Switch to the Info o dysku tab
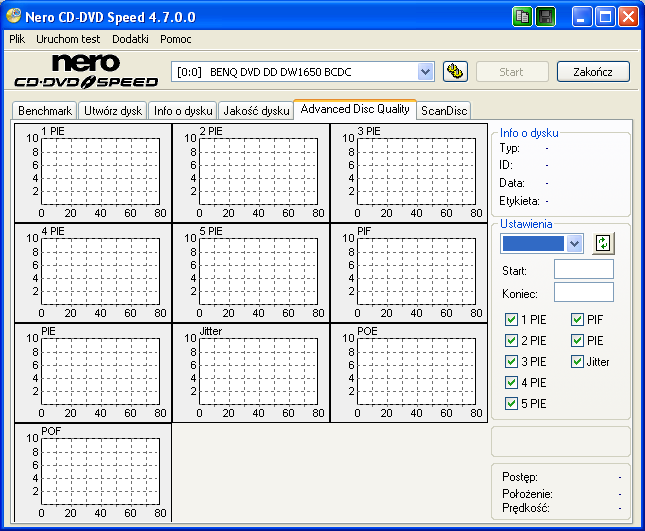 coord(183,111)
